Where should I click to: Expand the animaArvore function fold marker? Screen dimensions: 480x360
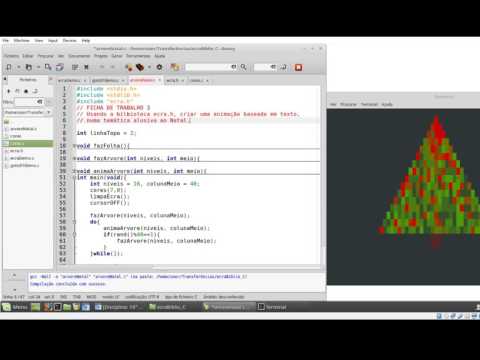[74, 171]
